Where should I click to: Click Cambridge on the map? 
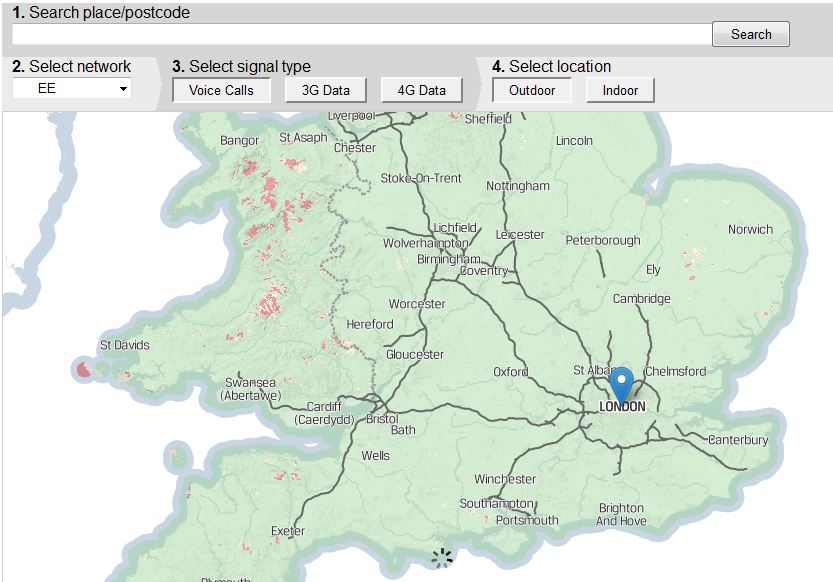[641, 299]
